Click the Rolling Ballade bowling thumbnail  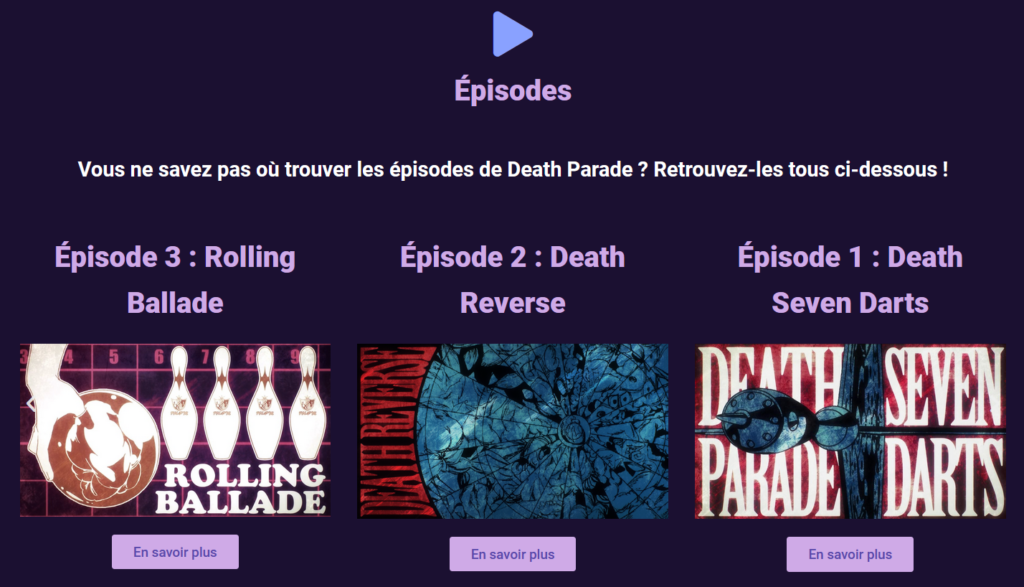[x=175, y=430]
